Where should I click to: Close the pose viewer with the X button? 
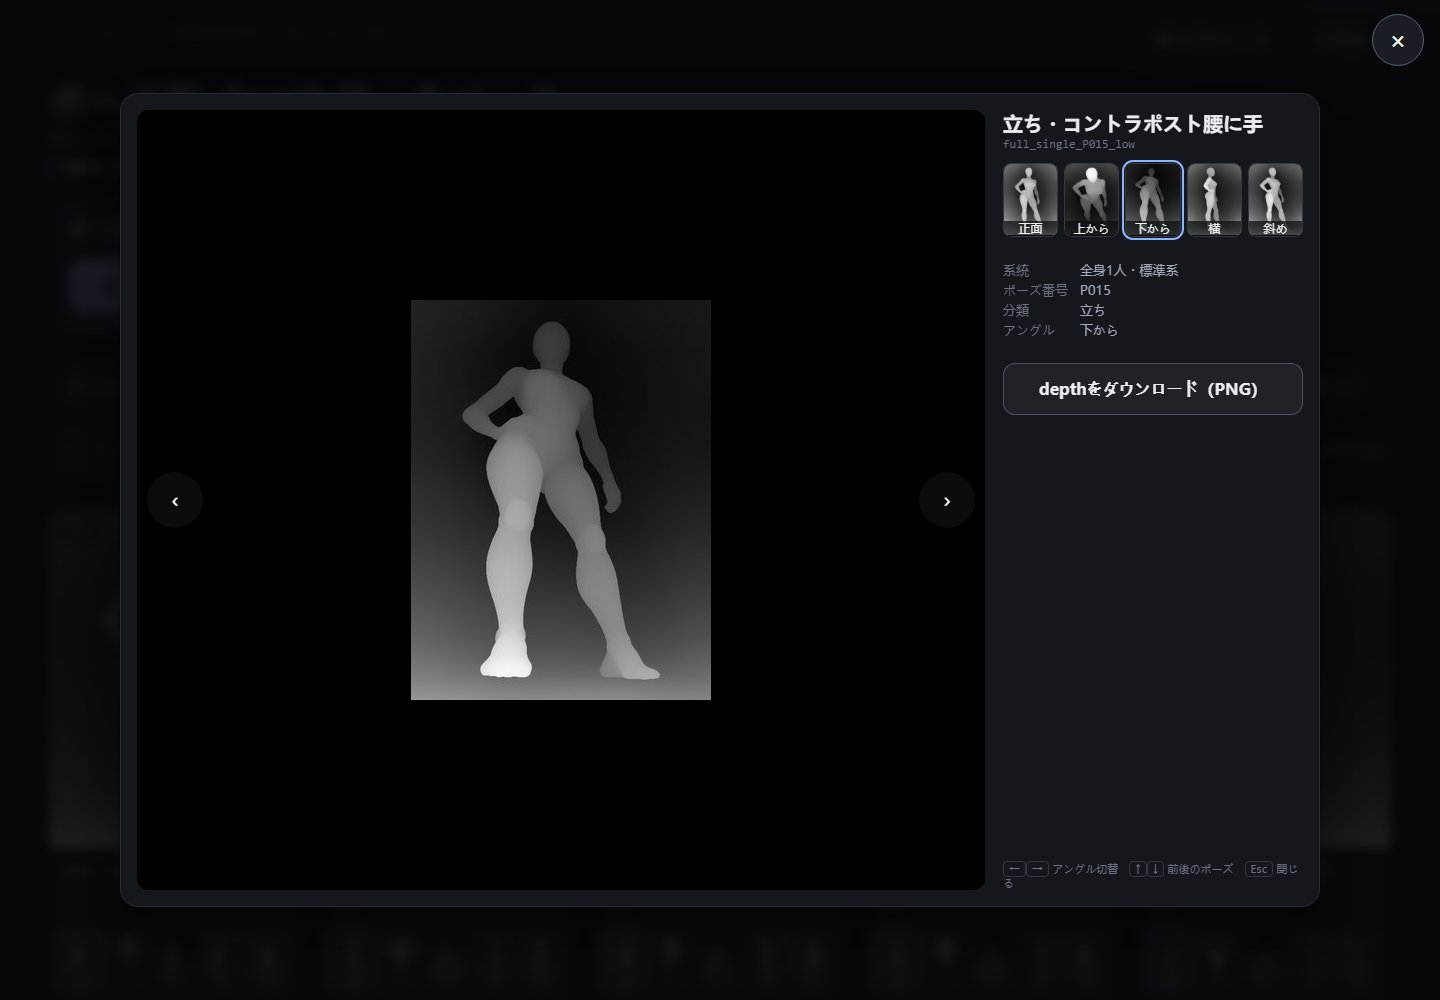(1397, 40)
